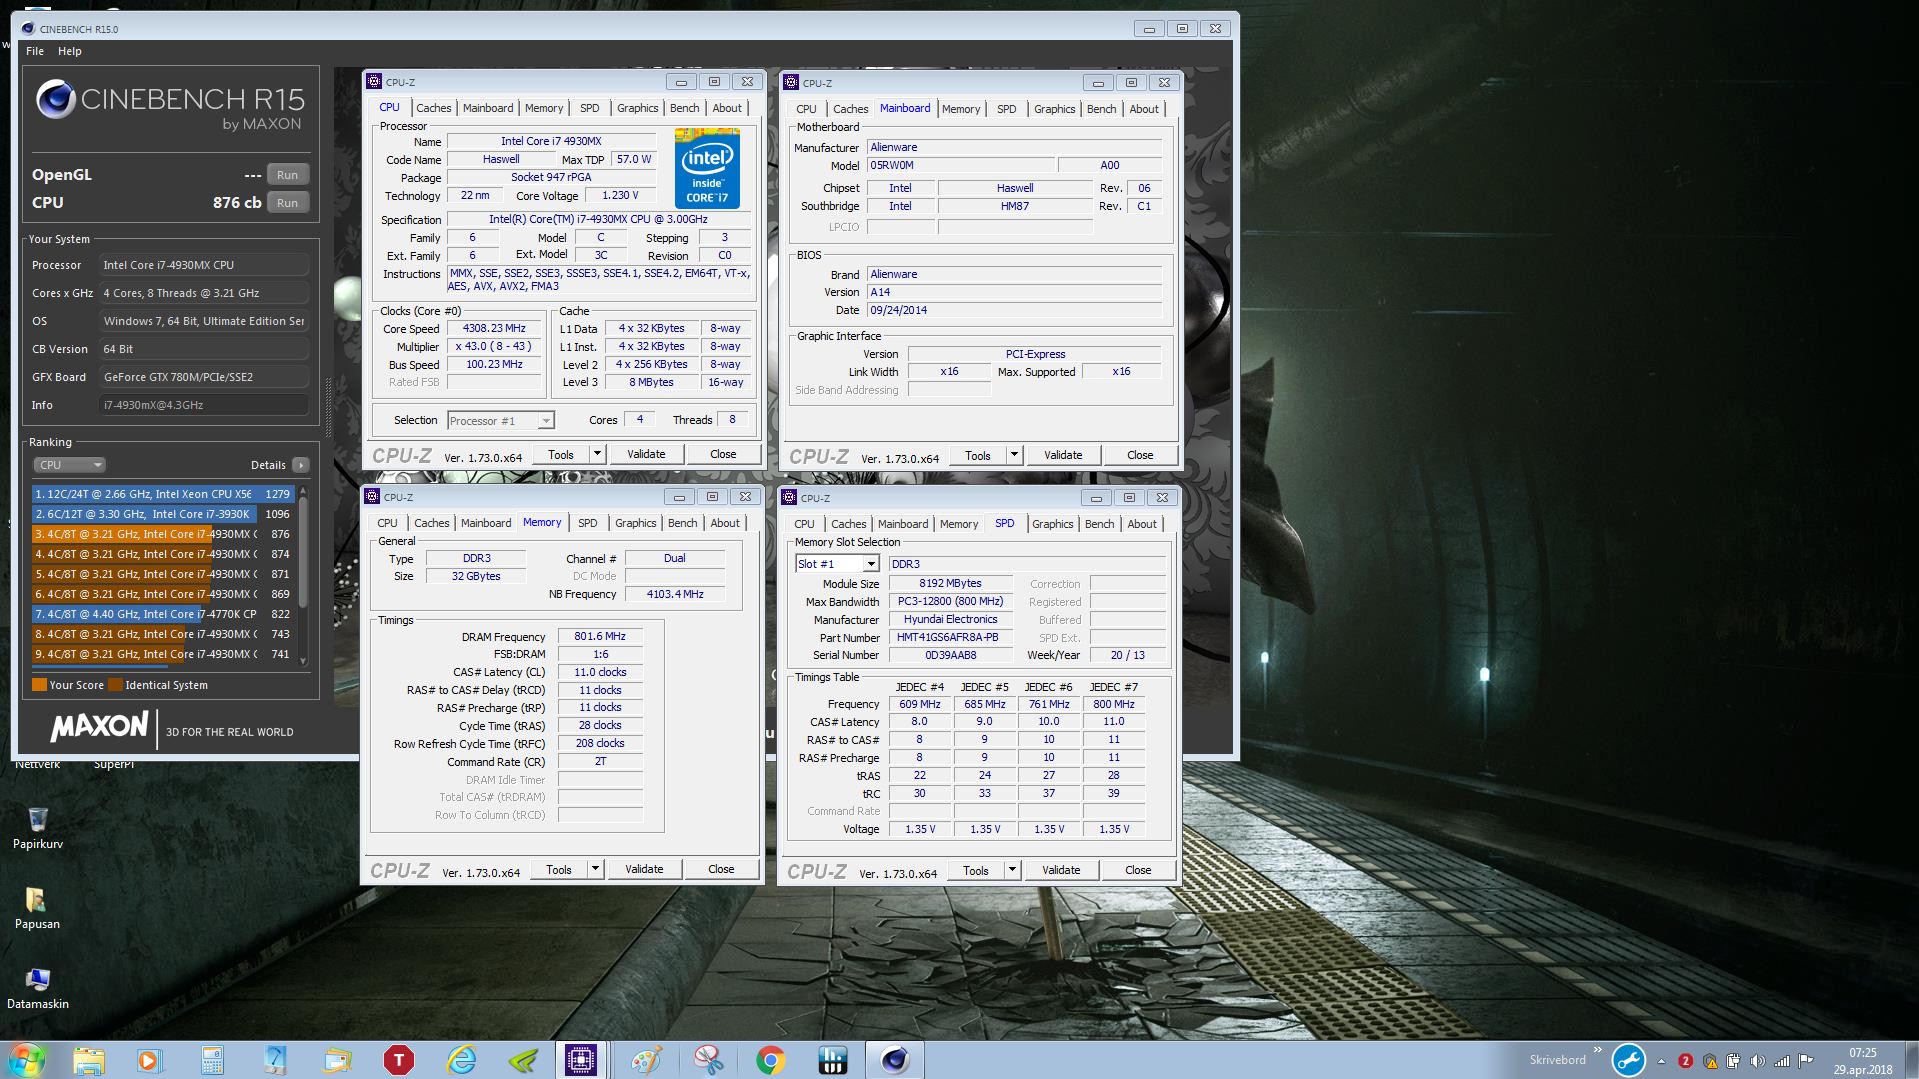Select ranking row 6C/12T Core i7-3930K 1096
The width and height of the screenshot is (1919, 1079).
point(162,514)
